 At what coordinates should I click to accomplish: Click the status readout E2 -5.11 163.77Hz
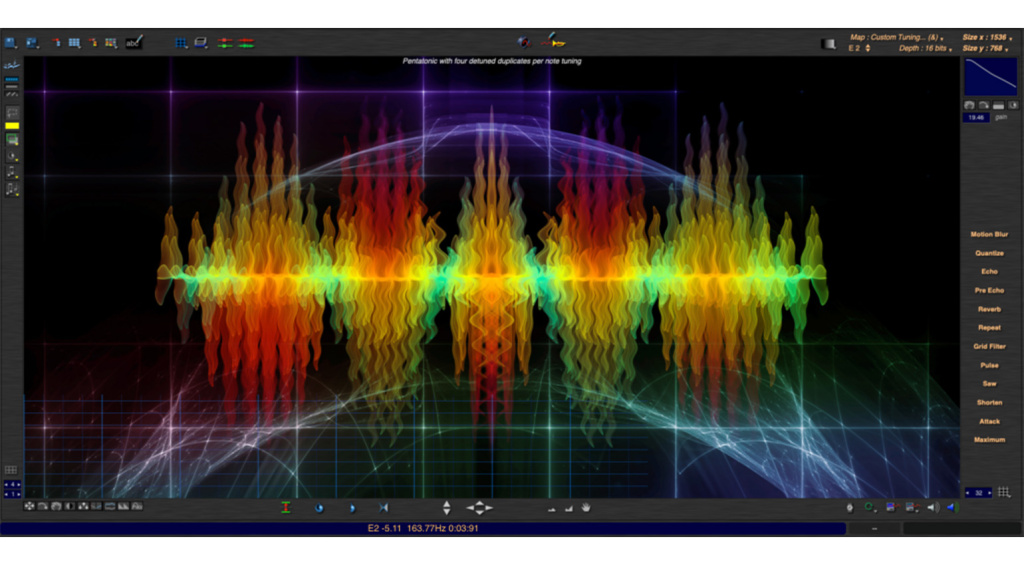423,528
